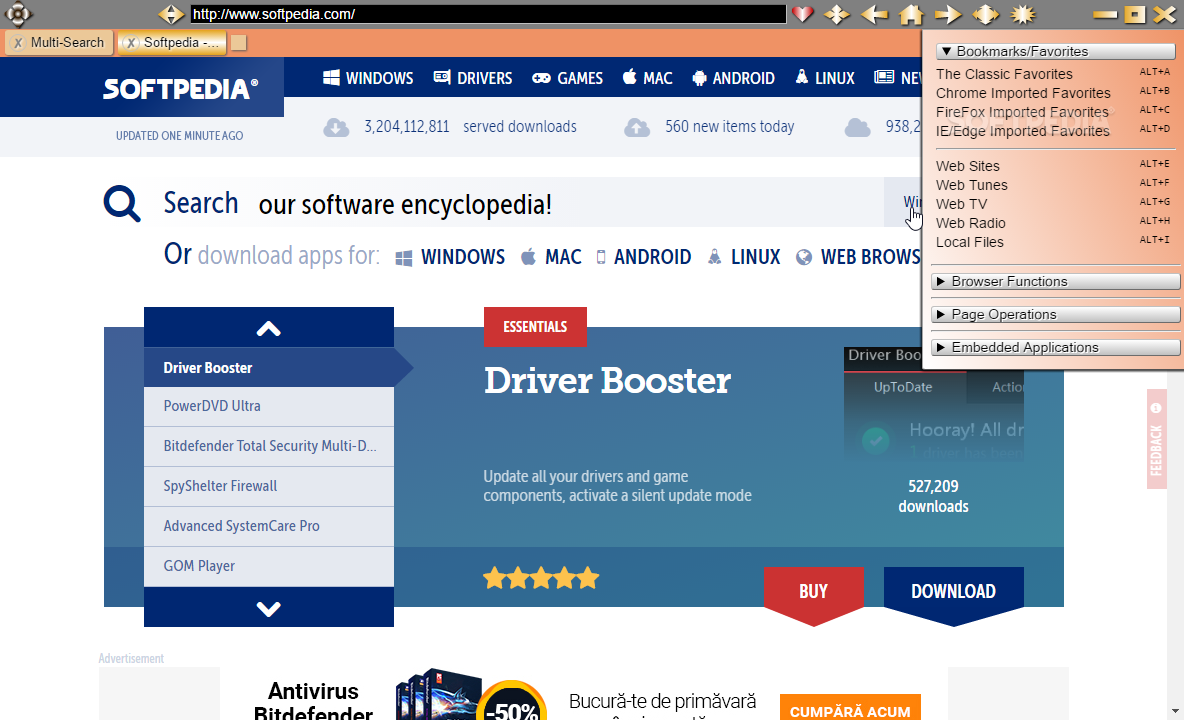Click the up chevron in the essentials list
Viewport: 1184px width, 721px height.
[269, 328]
